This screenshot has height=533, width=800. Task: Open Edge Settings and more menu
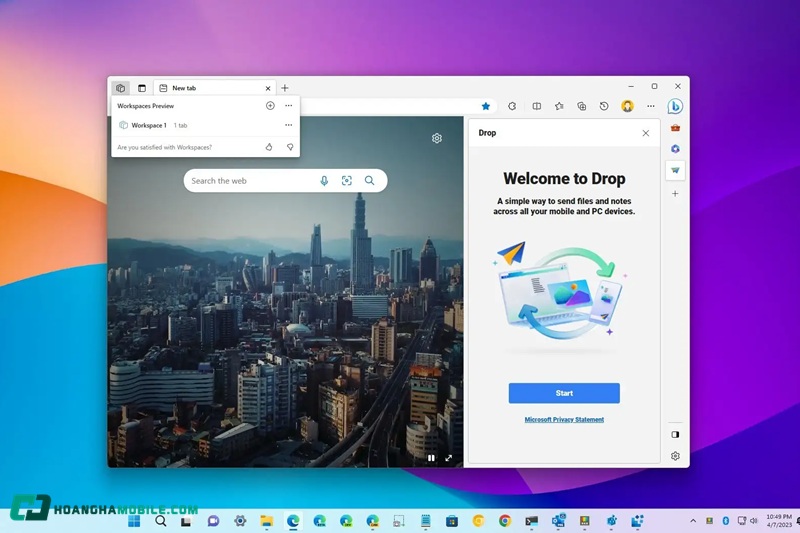[x=650, y=106]
